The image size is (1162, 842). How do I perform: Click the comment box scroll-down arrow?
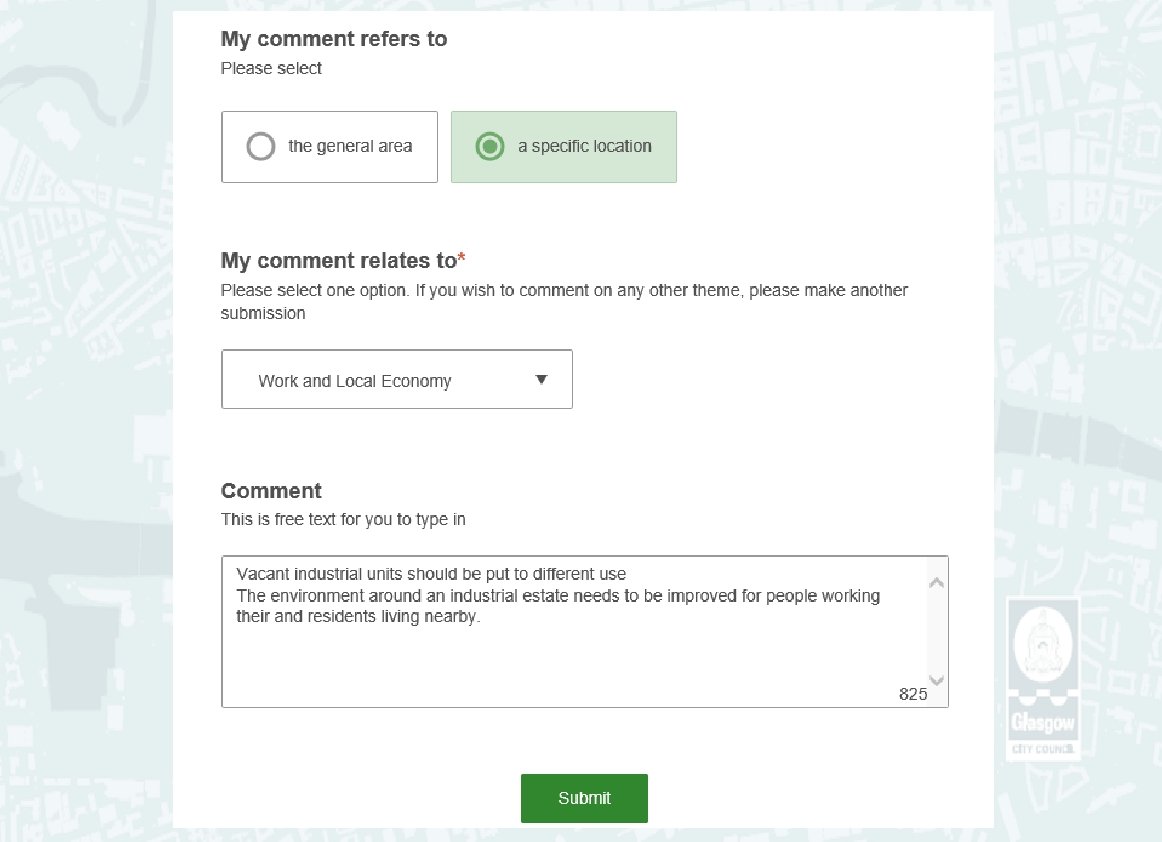(936, 679)
